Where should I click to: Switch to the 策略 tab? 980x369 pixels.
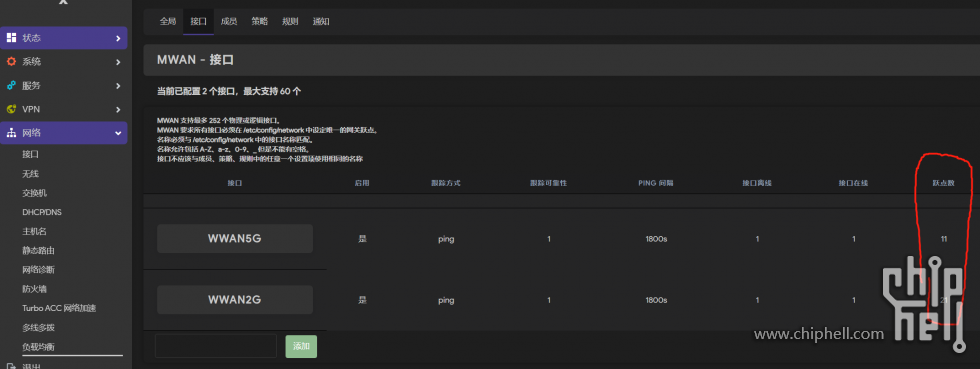[259, 21]
